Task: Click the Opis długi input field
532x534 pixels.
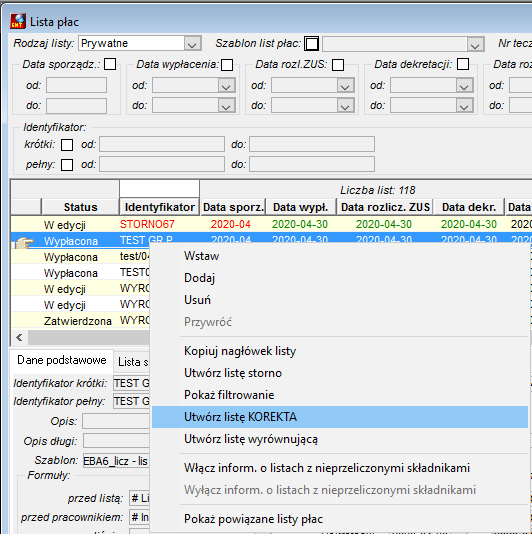Action: pyautogui.click(x=116, y=441)
